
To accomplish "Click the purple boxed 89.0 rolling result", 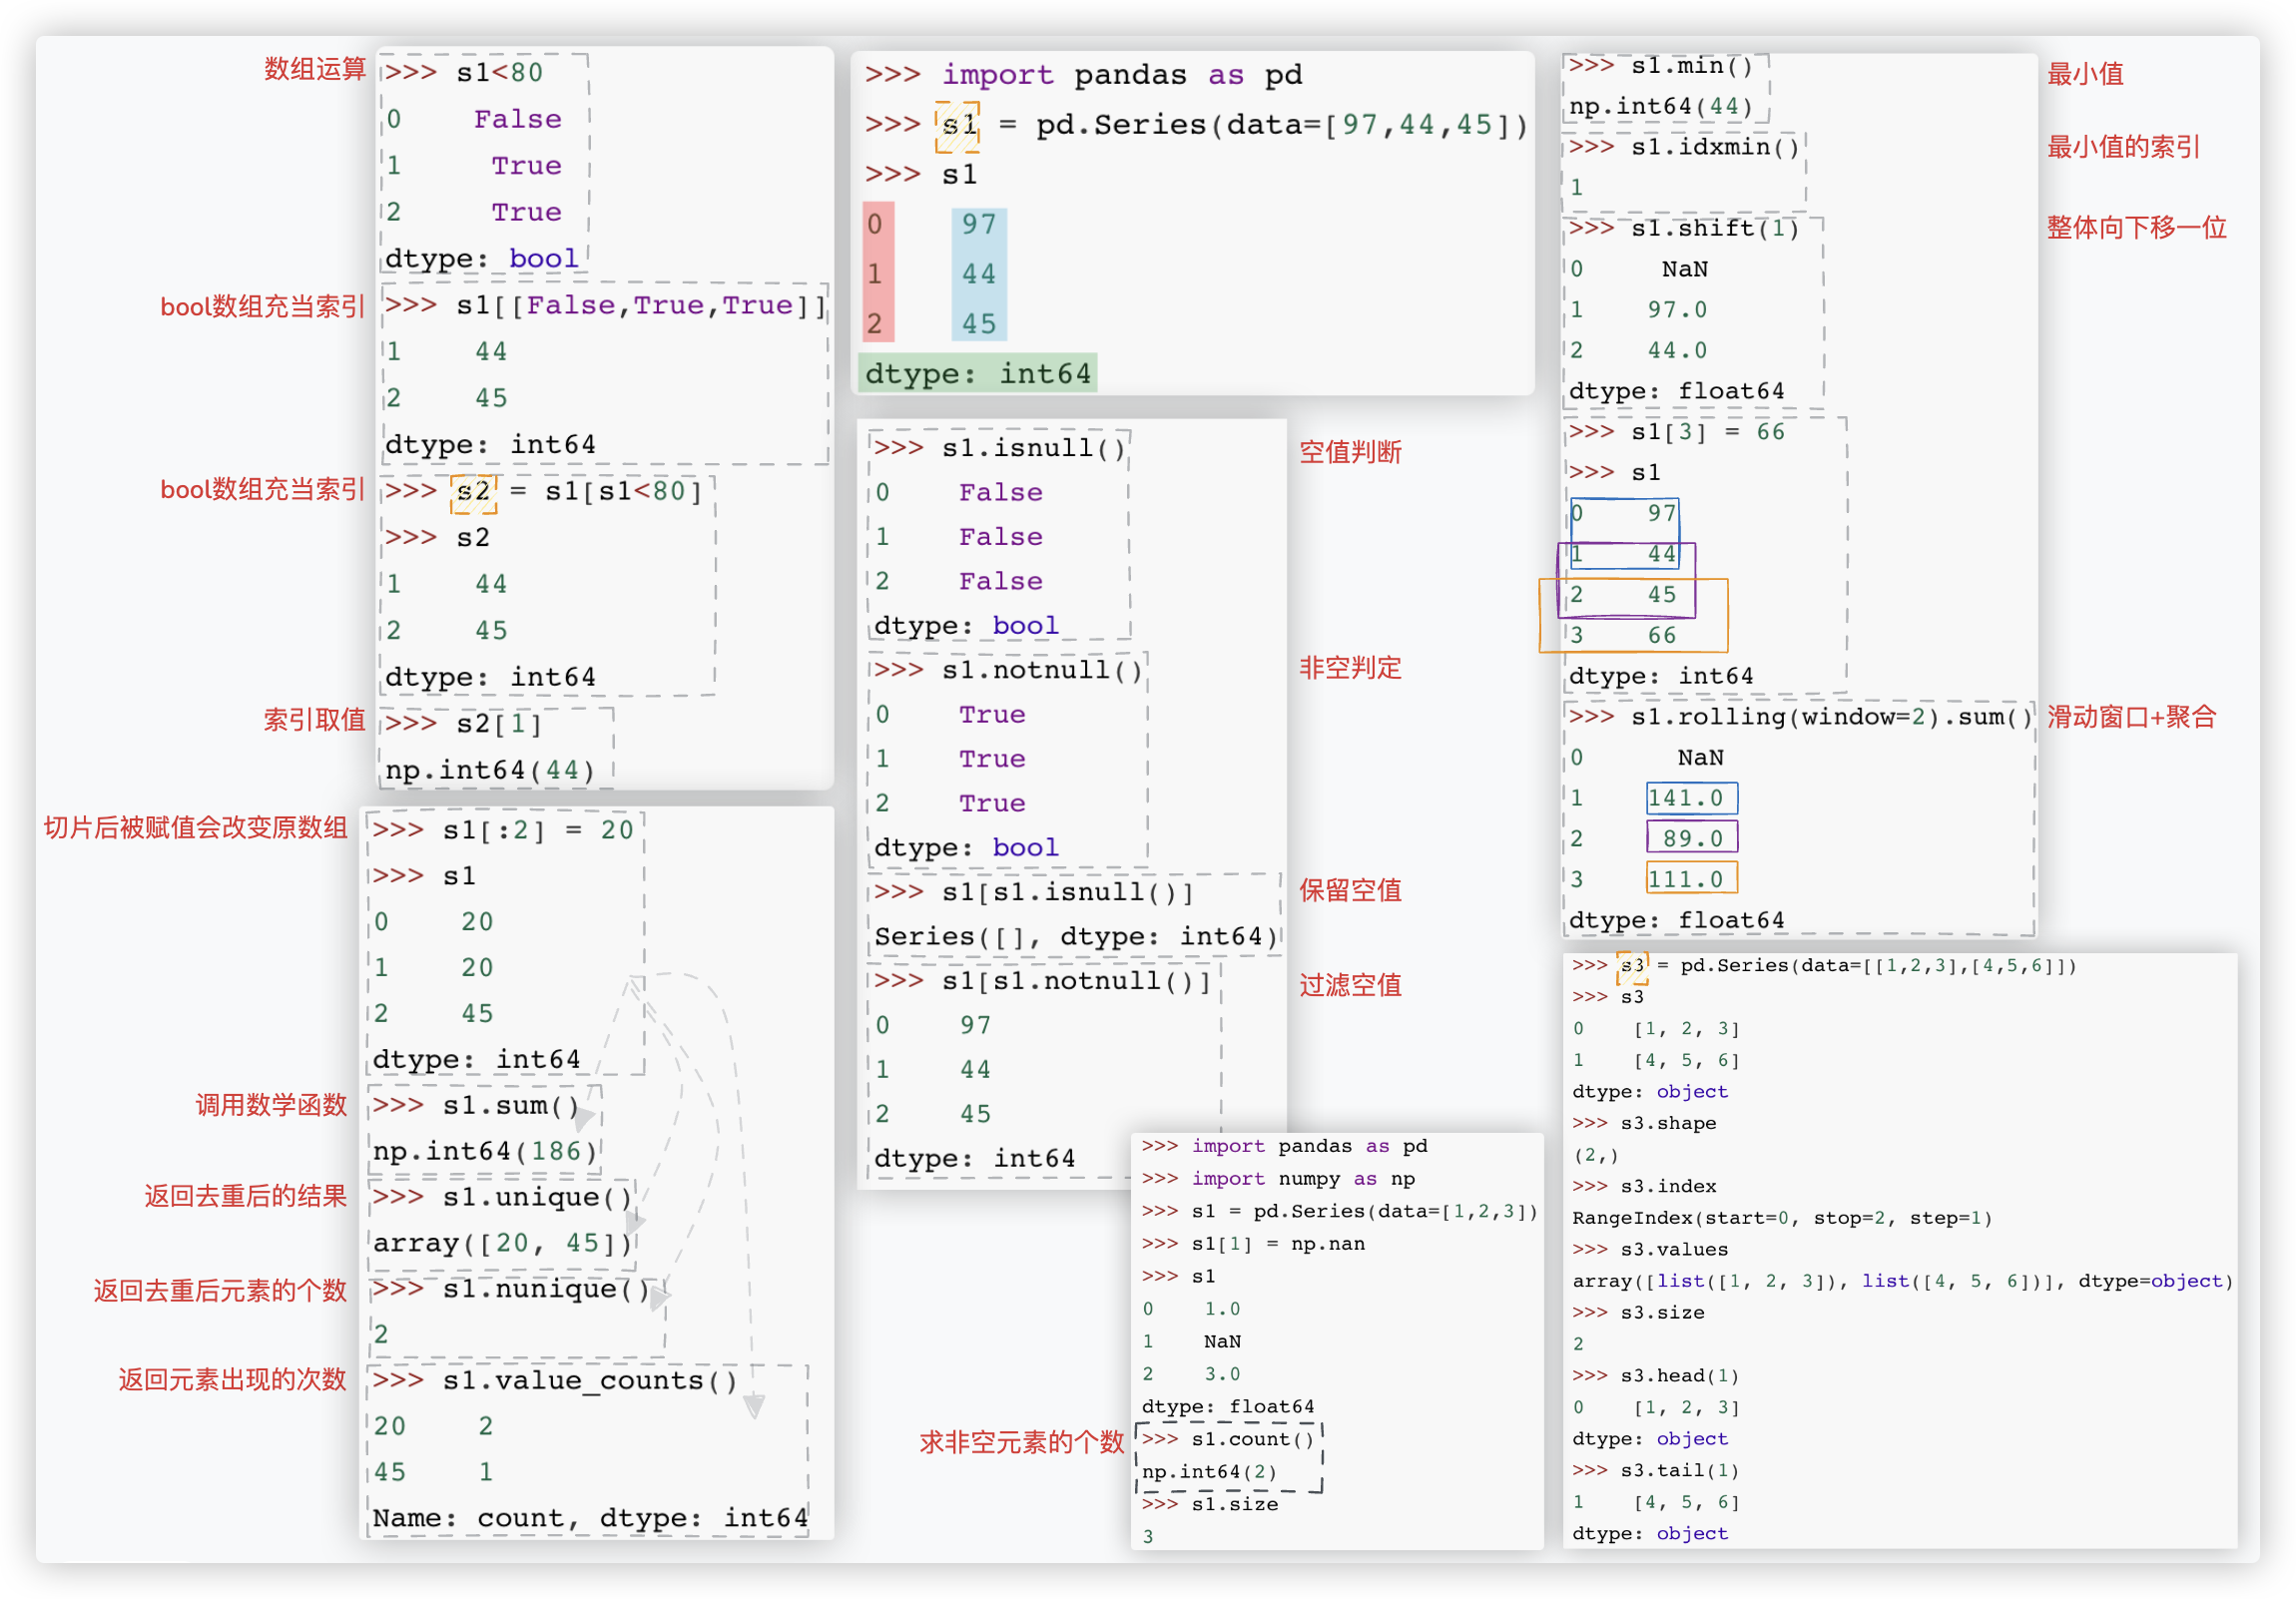I will click(1691, 838).
